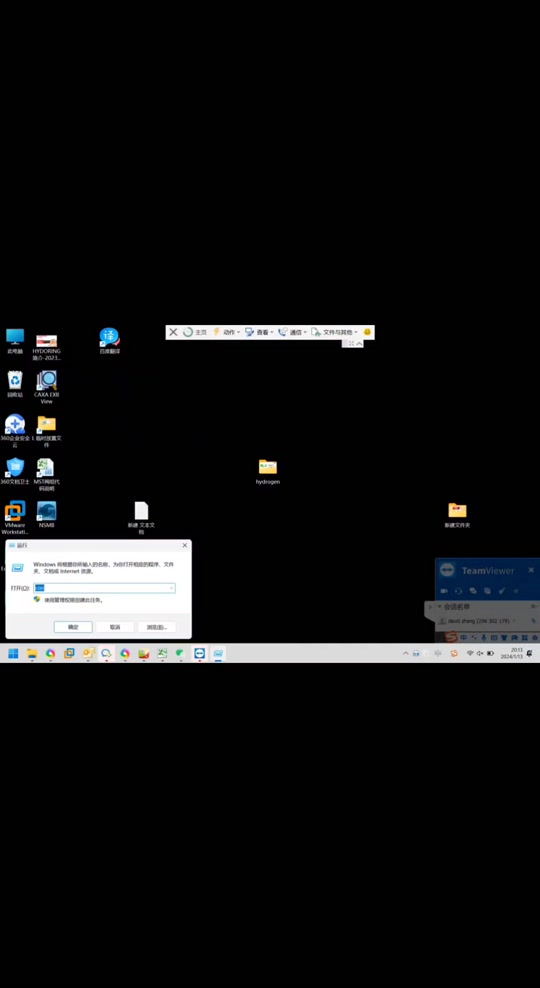Click the TeamViewer icon on the taskbar
The width and height of the screenshot is (540, 988).
[x=200, y=653]
